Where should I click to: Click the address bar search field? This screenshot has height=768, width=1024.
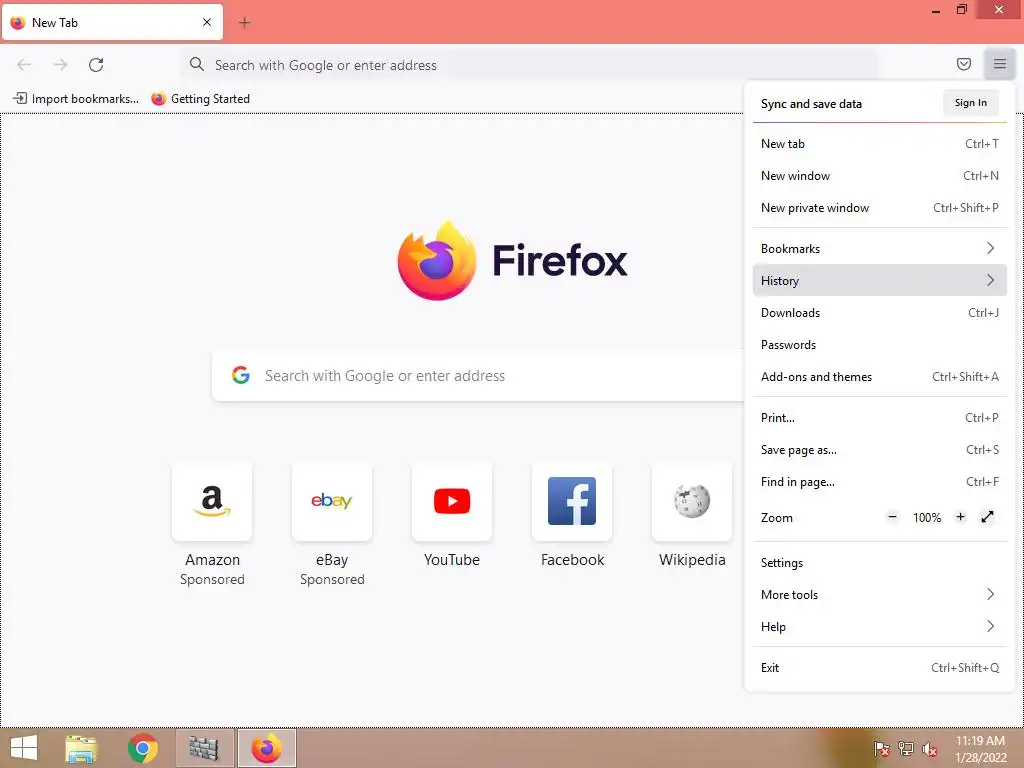tap(529, 65)
